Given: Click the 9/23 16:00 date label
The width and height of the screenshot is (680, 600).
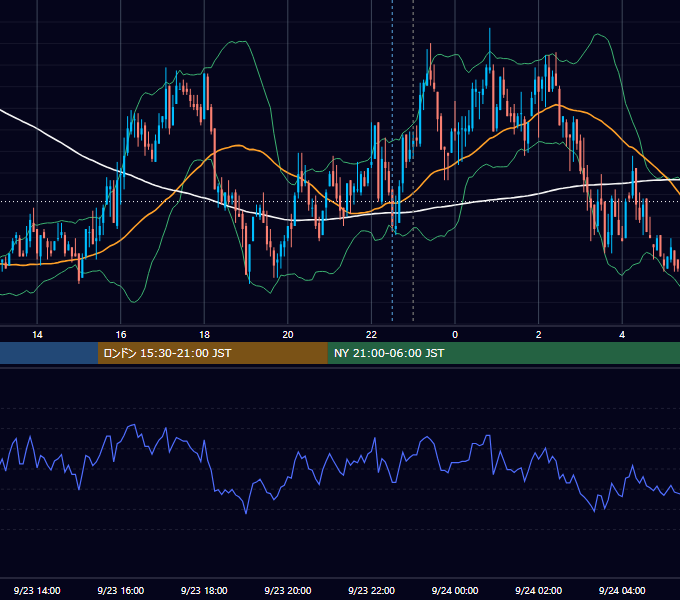Looking at the screenshot, I should pos(121,590).
